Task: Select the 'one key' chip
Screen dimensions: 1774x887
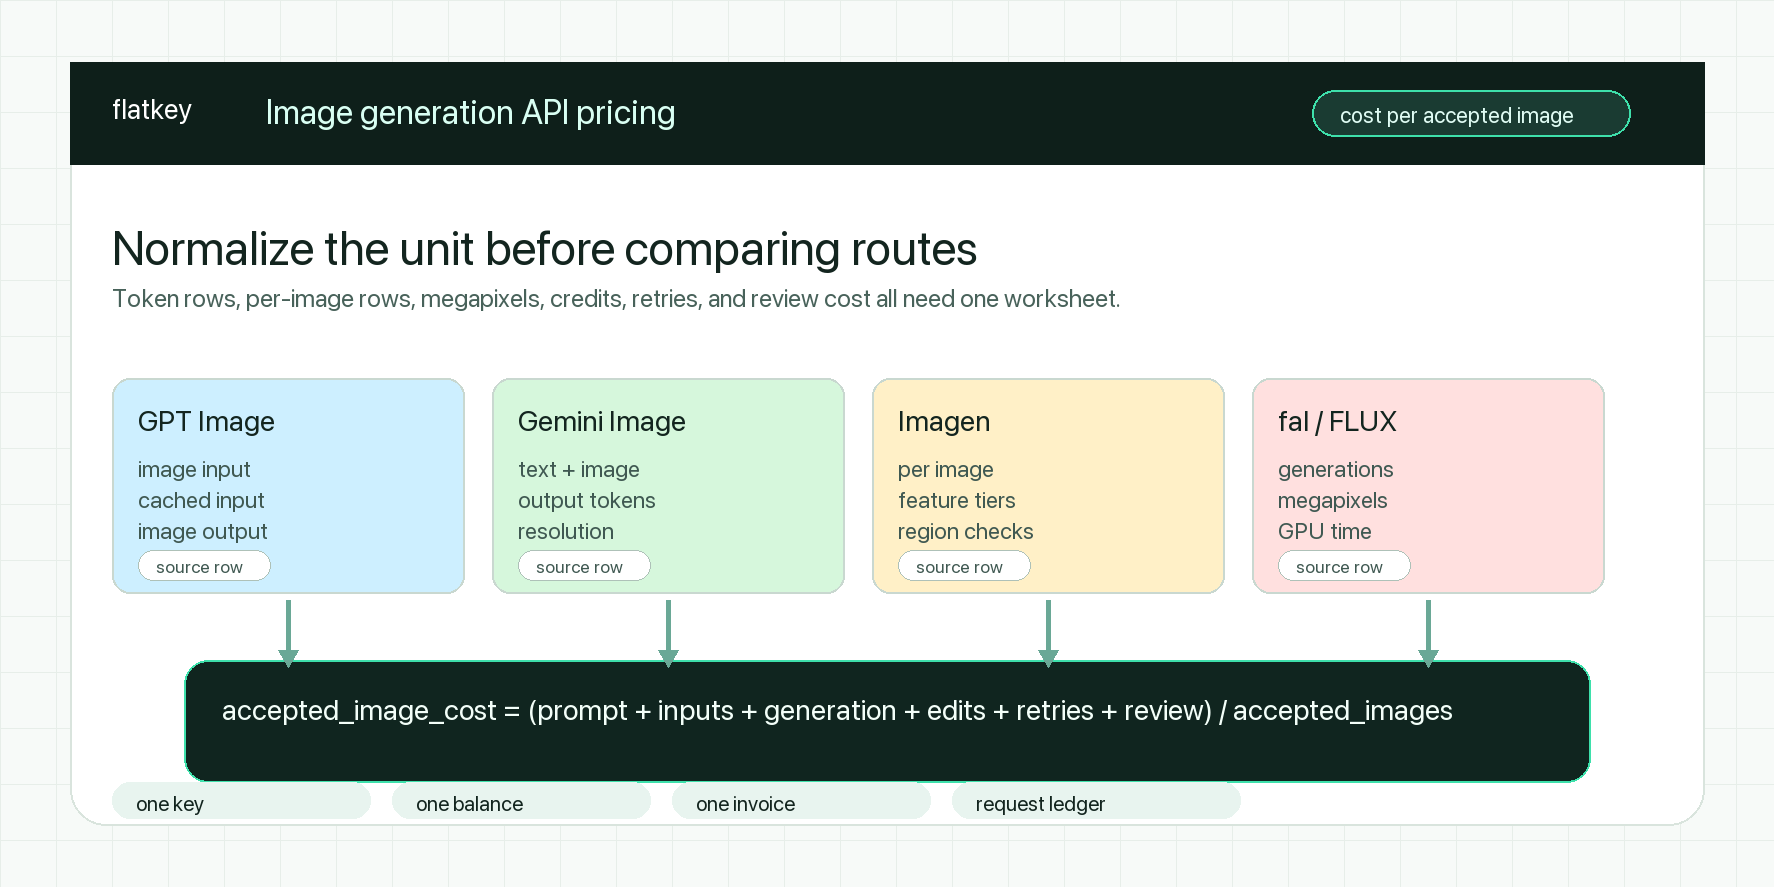Action: [x=241, y=803]
